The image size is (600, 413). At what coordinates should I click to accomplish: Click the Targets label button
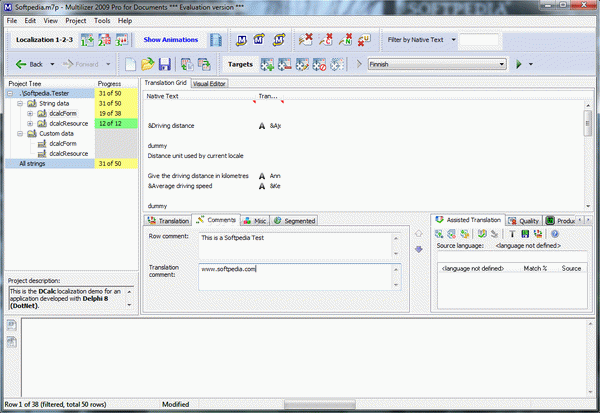click(x=240, y=64)
